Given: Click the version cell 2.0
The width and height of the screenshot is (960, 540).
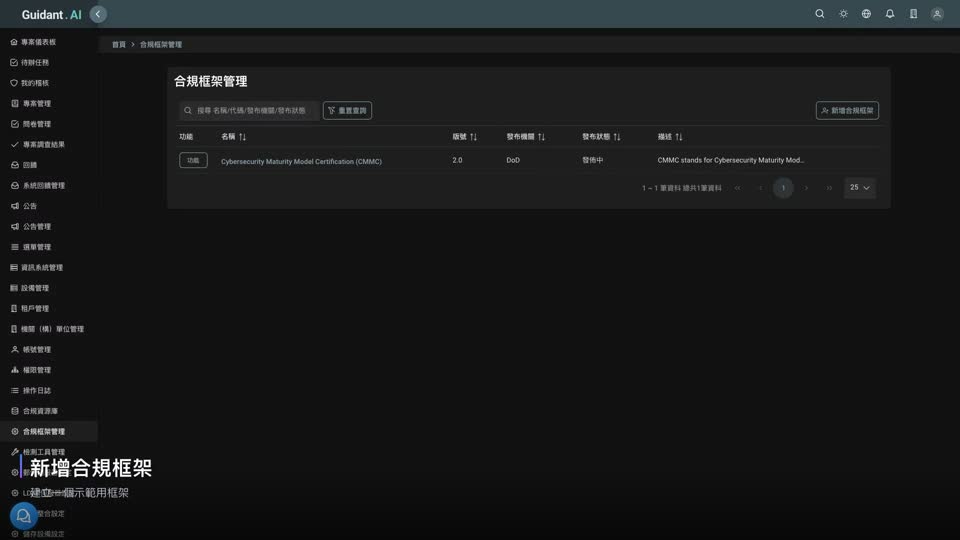Looking at the screenshot, I should (x=457, y=160).
